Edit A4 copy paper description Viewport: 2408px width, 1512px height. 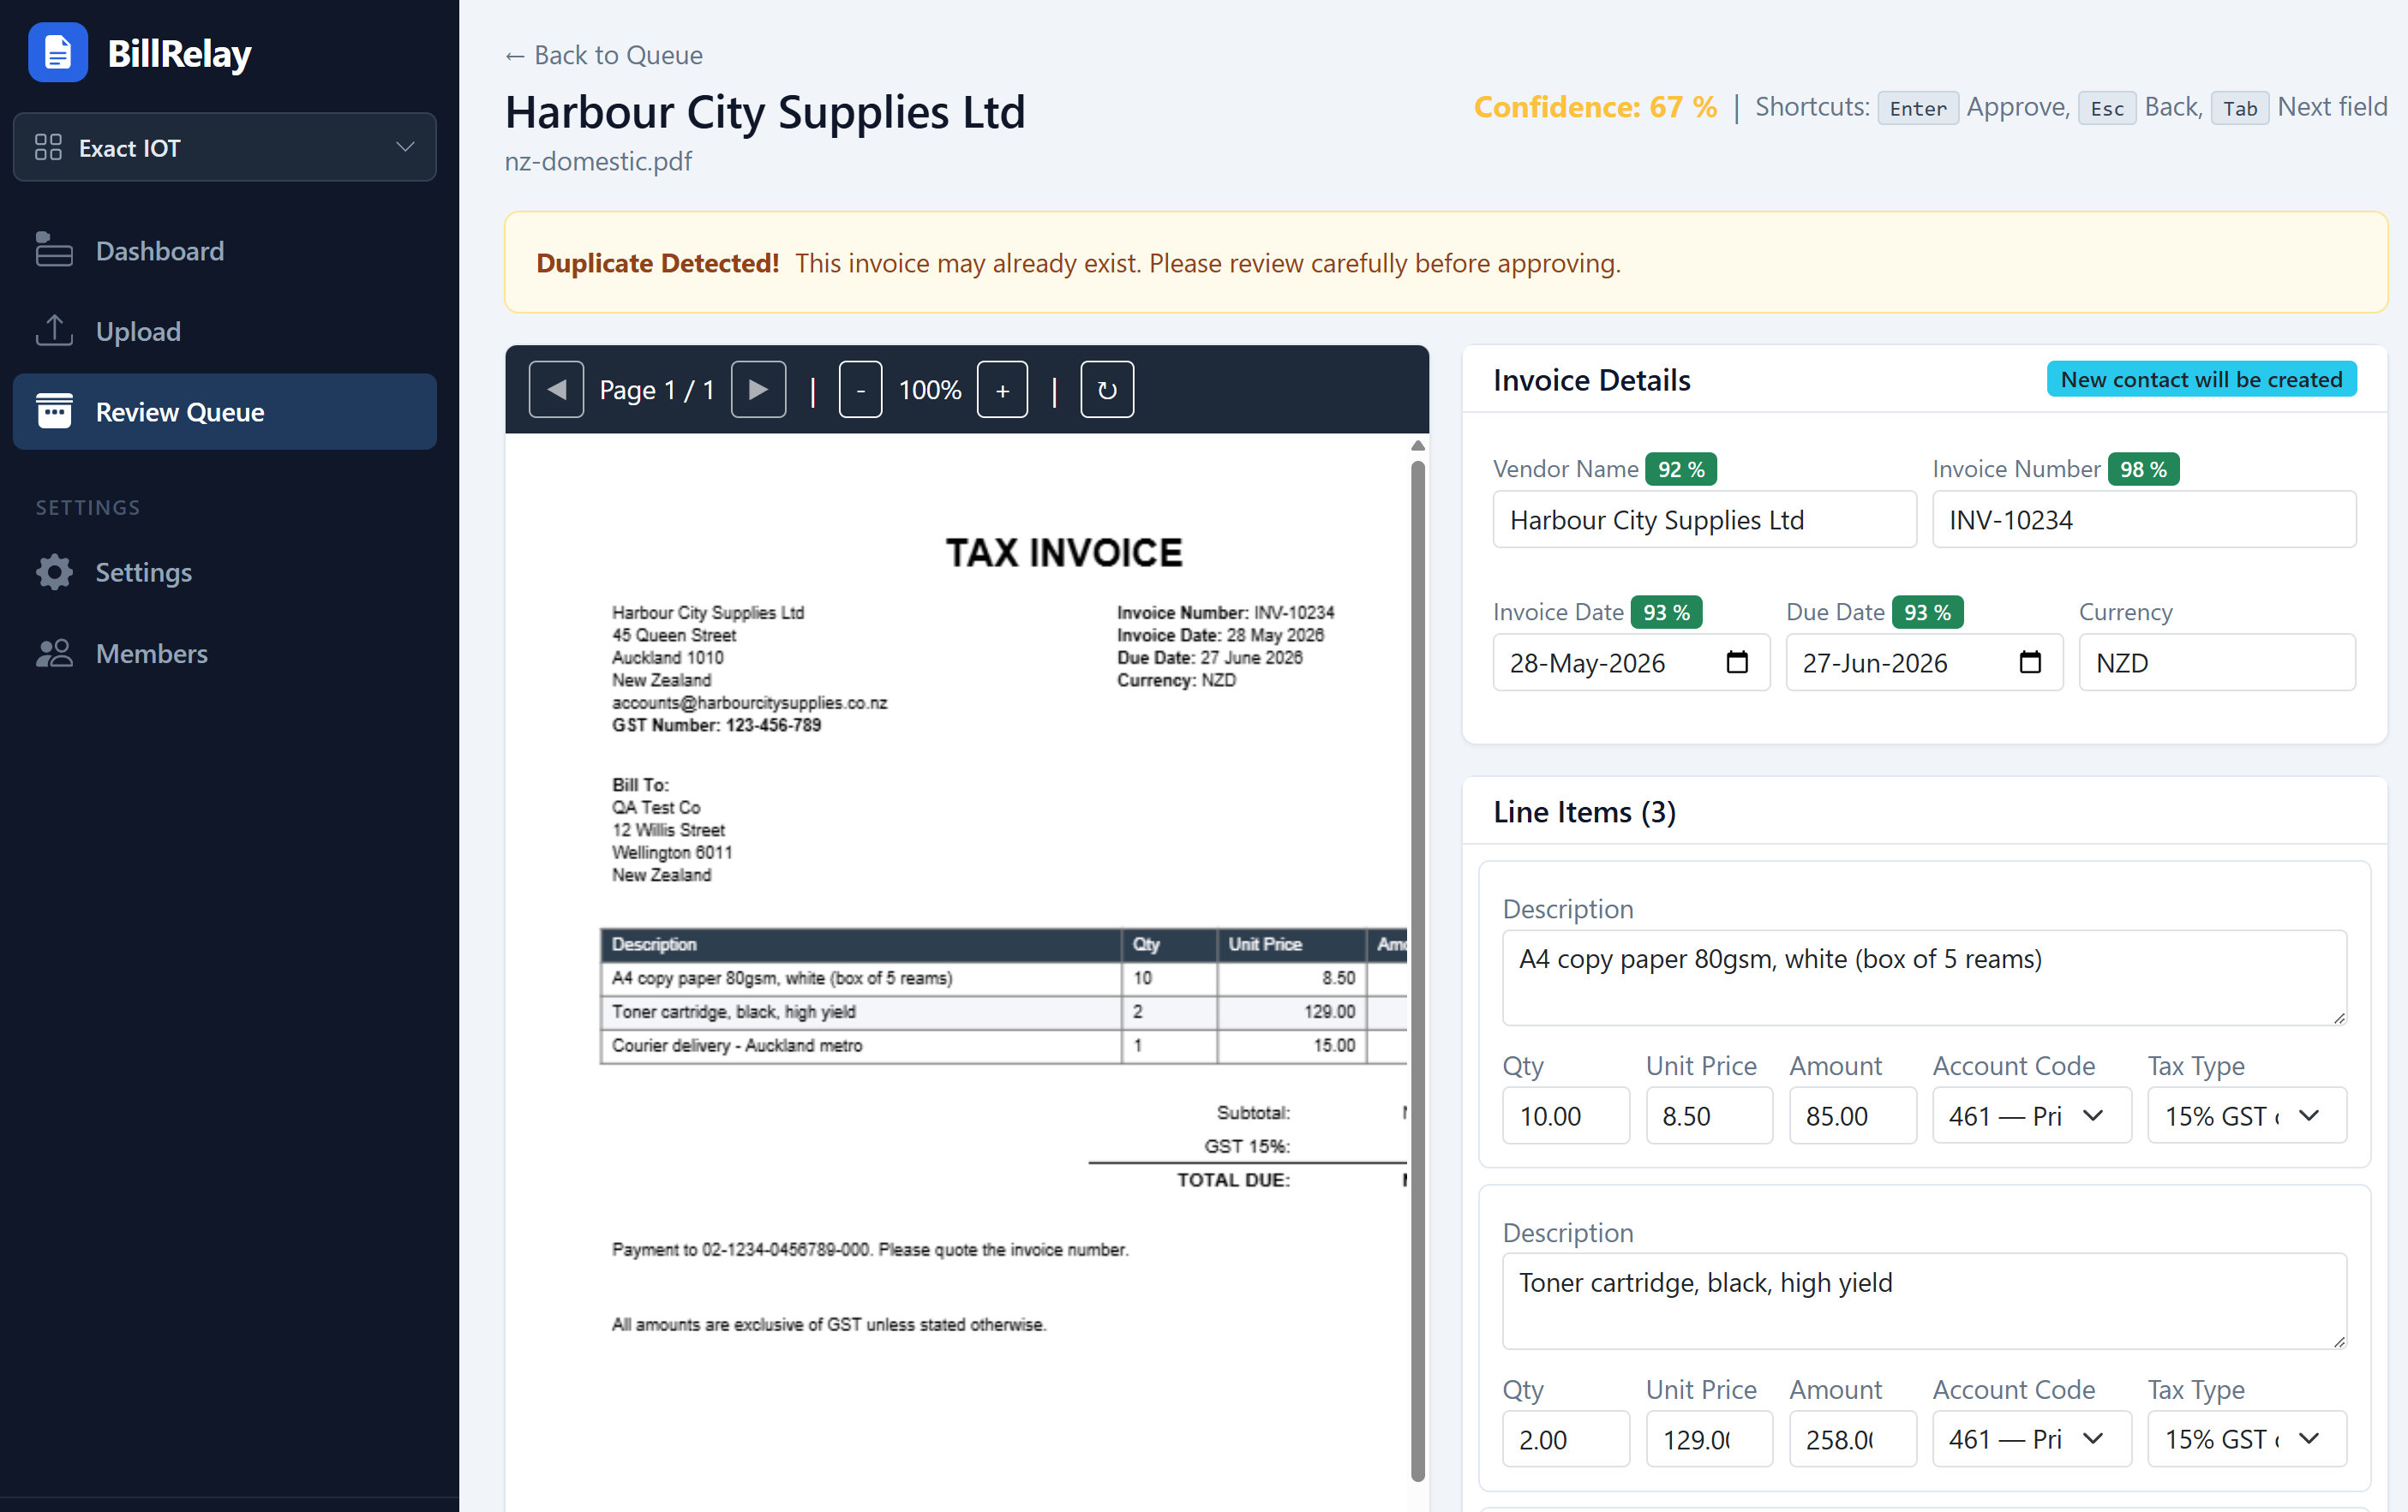point(1924,977)
